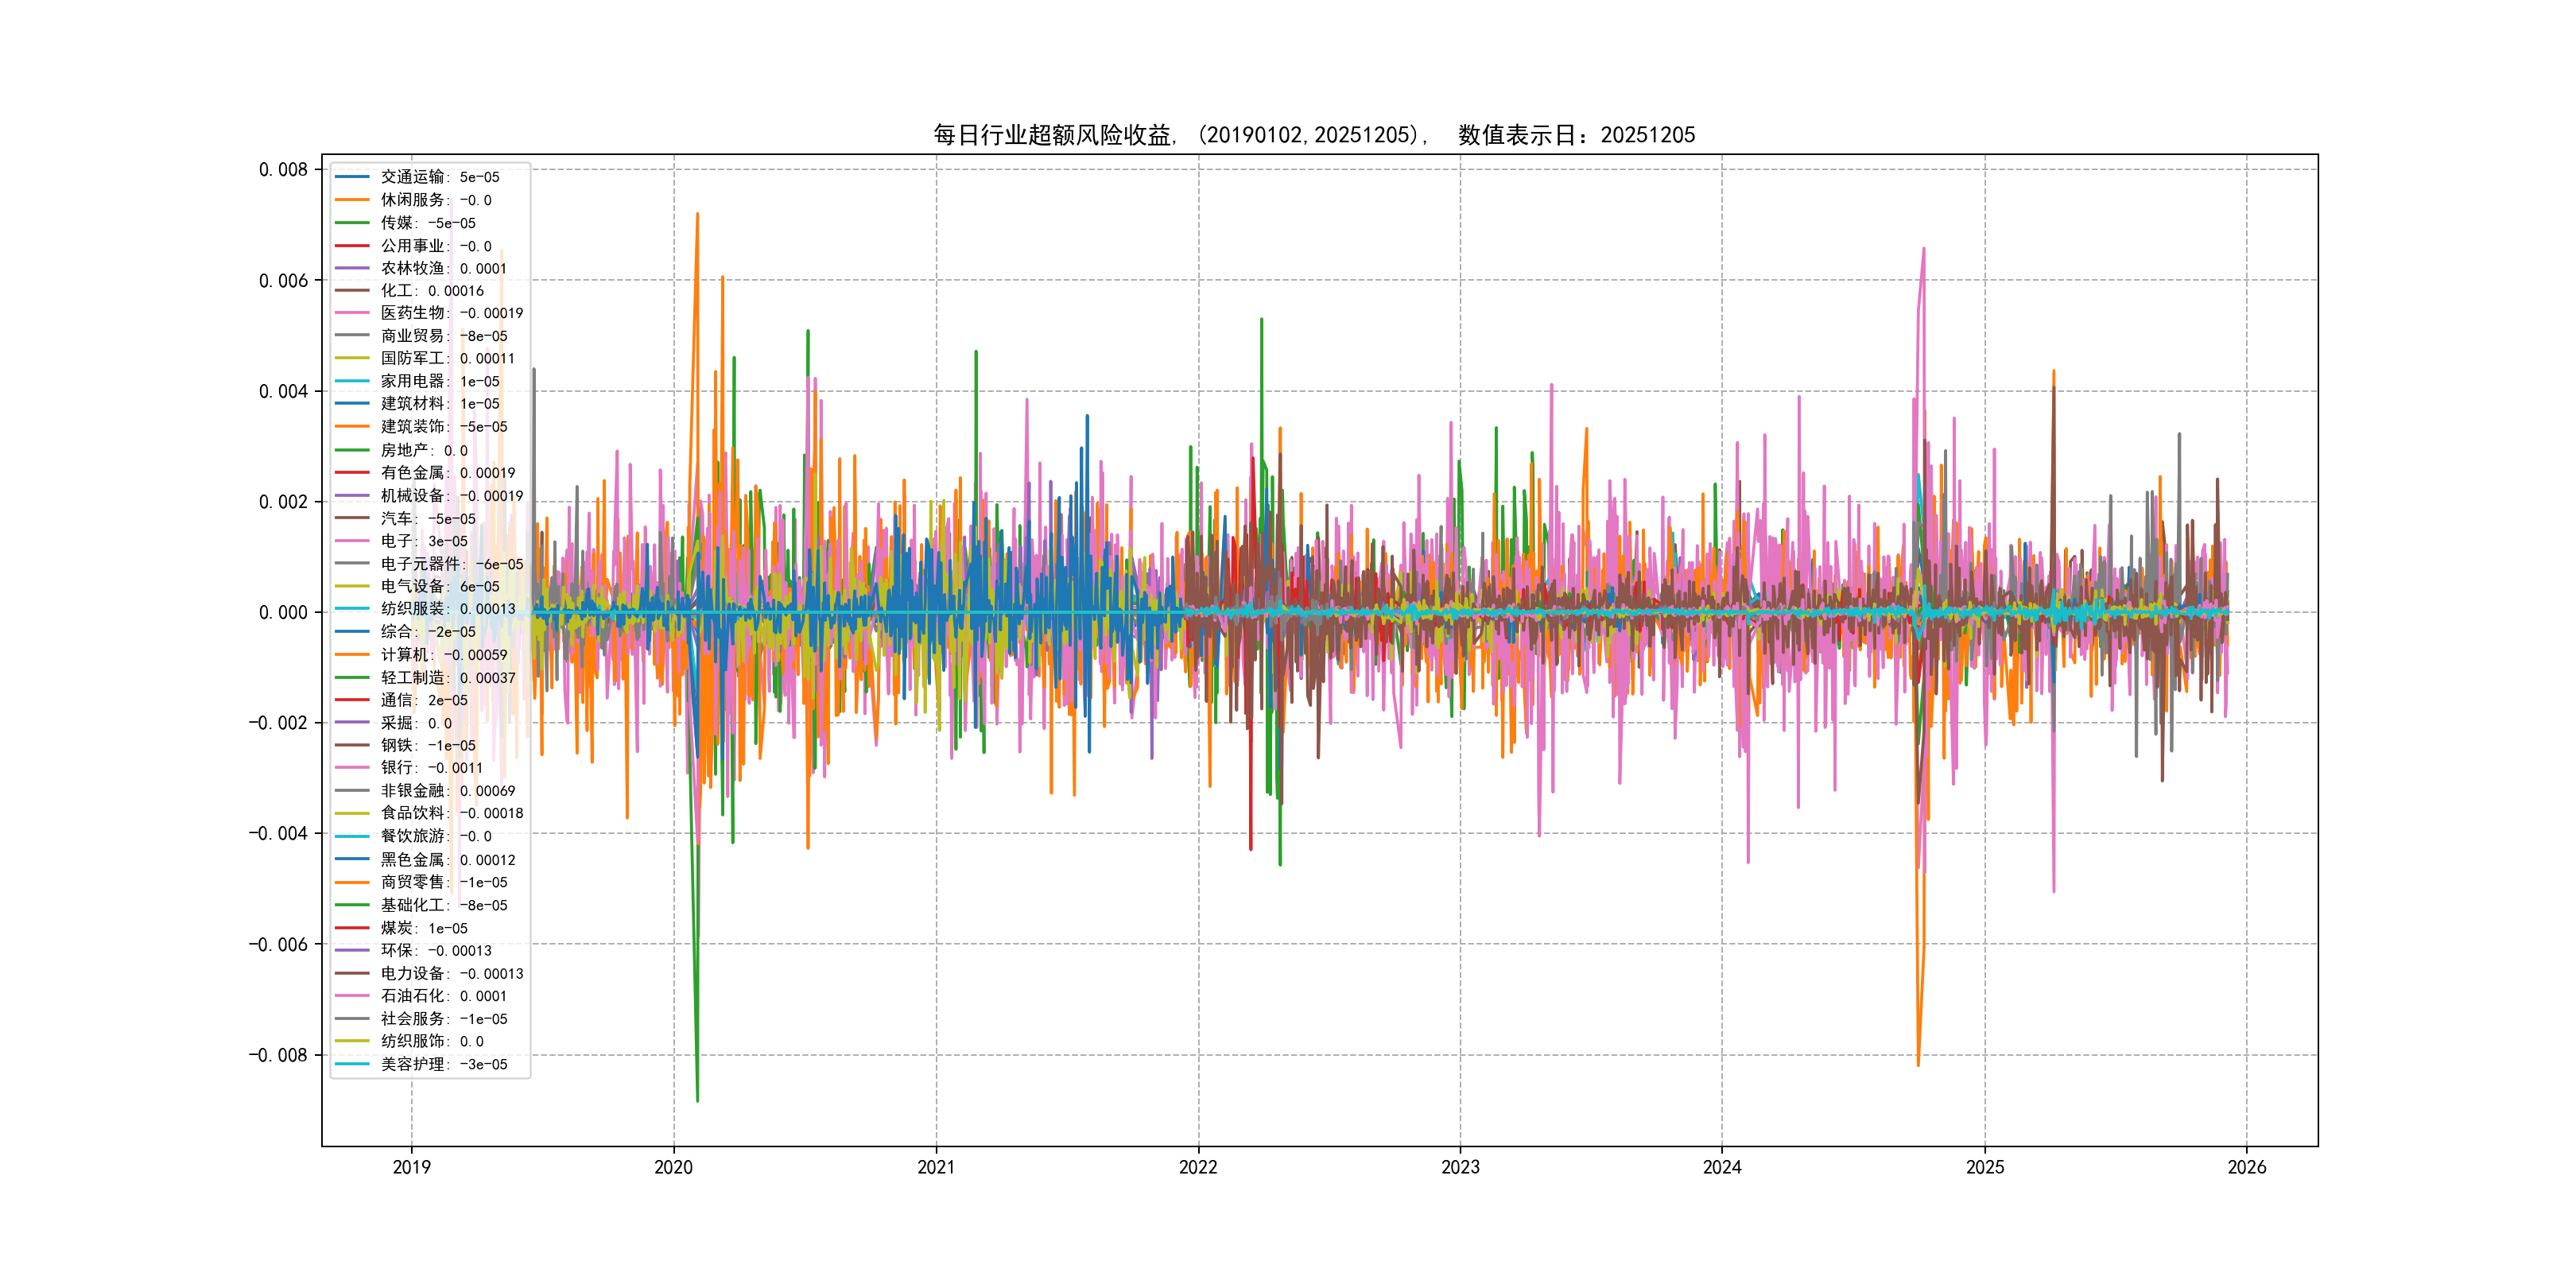This screenshot has height=1288, width=2576.
Task: Click the -0.008 y-axis tick label
Action: pos(278,1055)
